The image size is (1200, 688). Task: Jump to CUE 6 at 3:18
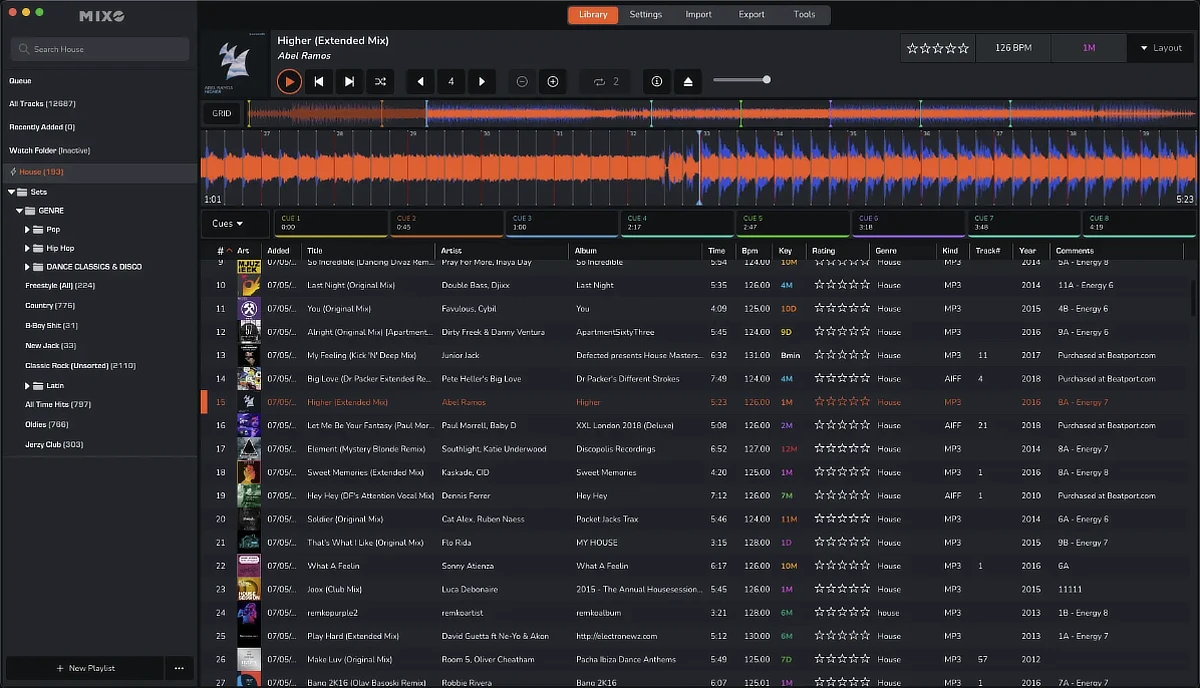pos(908,223)
